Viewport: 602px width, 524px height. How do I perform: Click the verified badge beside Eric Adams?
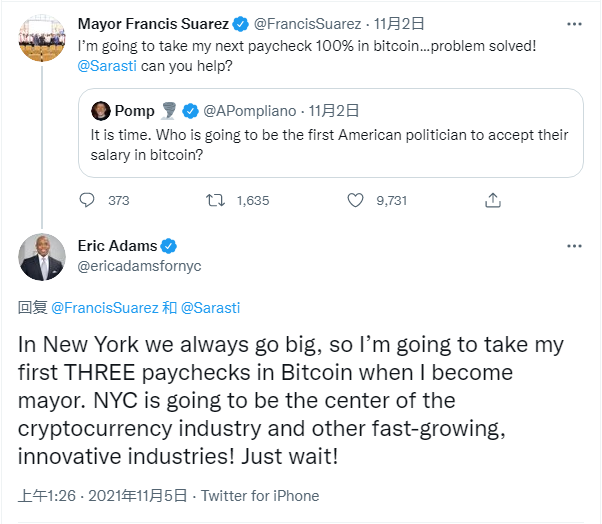point(170,246)
